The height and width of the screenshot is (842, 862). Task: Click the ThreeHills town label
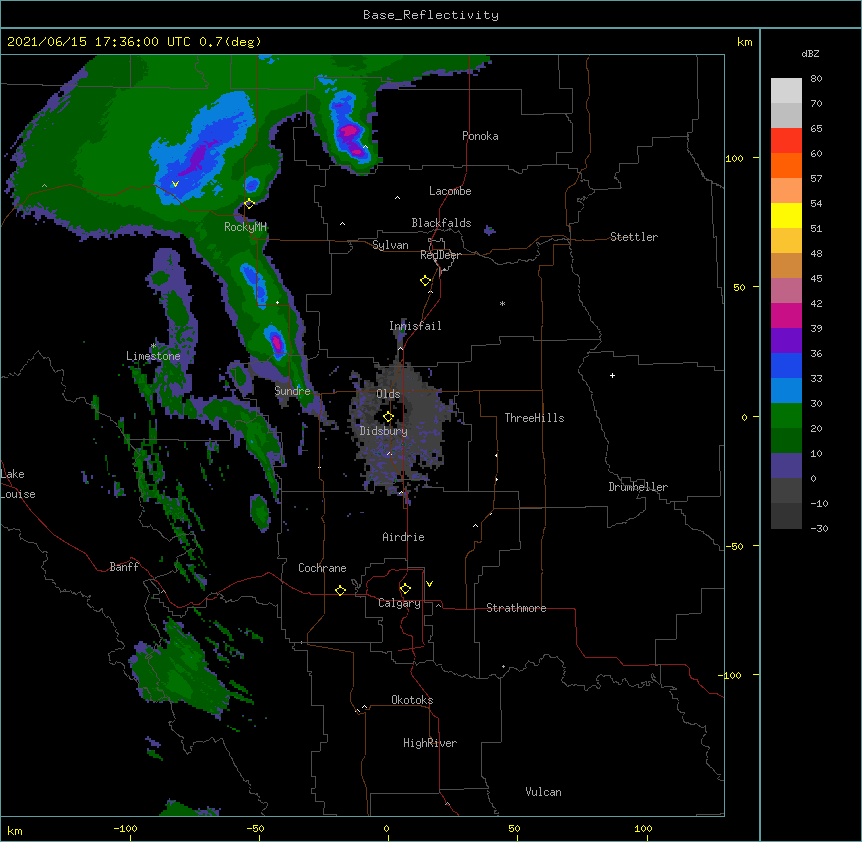534,418
